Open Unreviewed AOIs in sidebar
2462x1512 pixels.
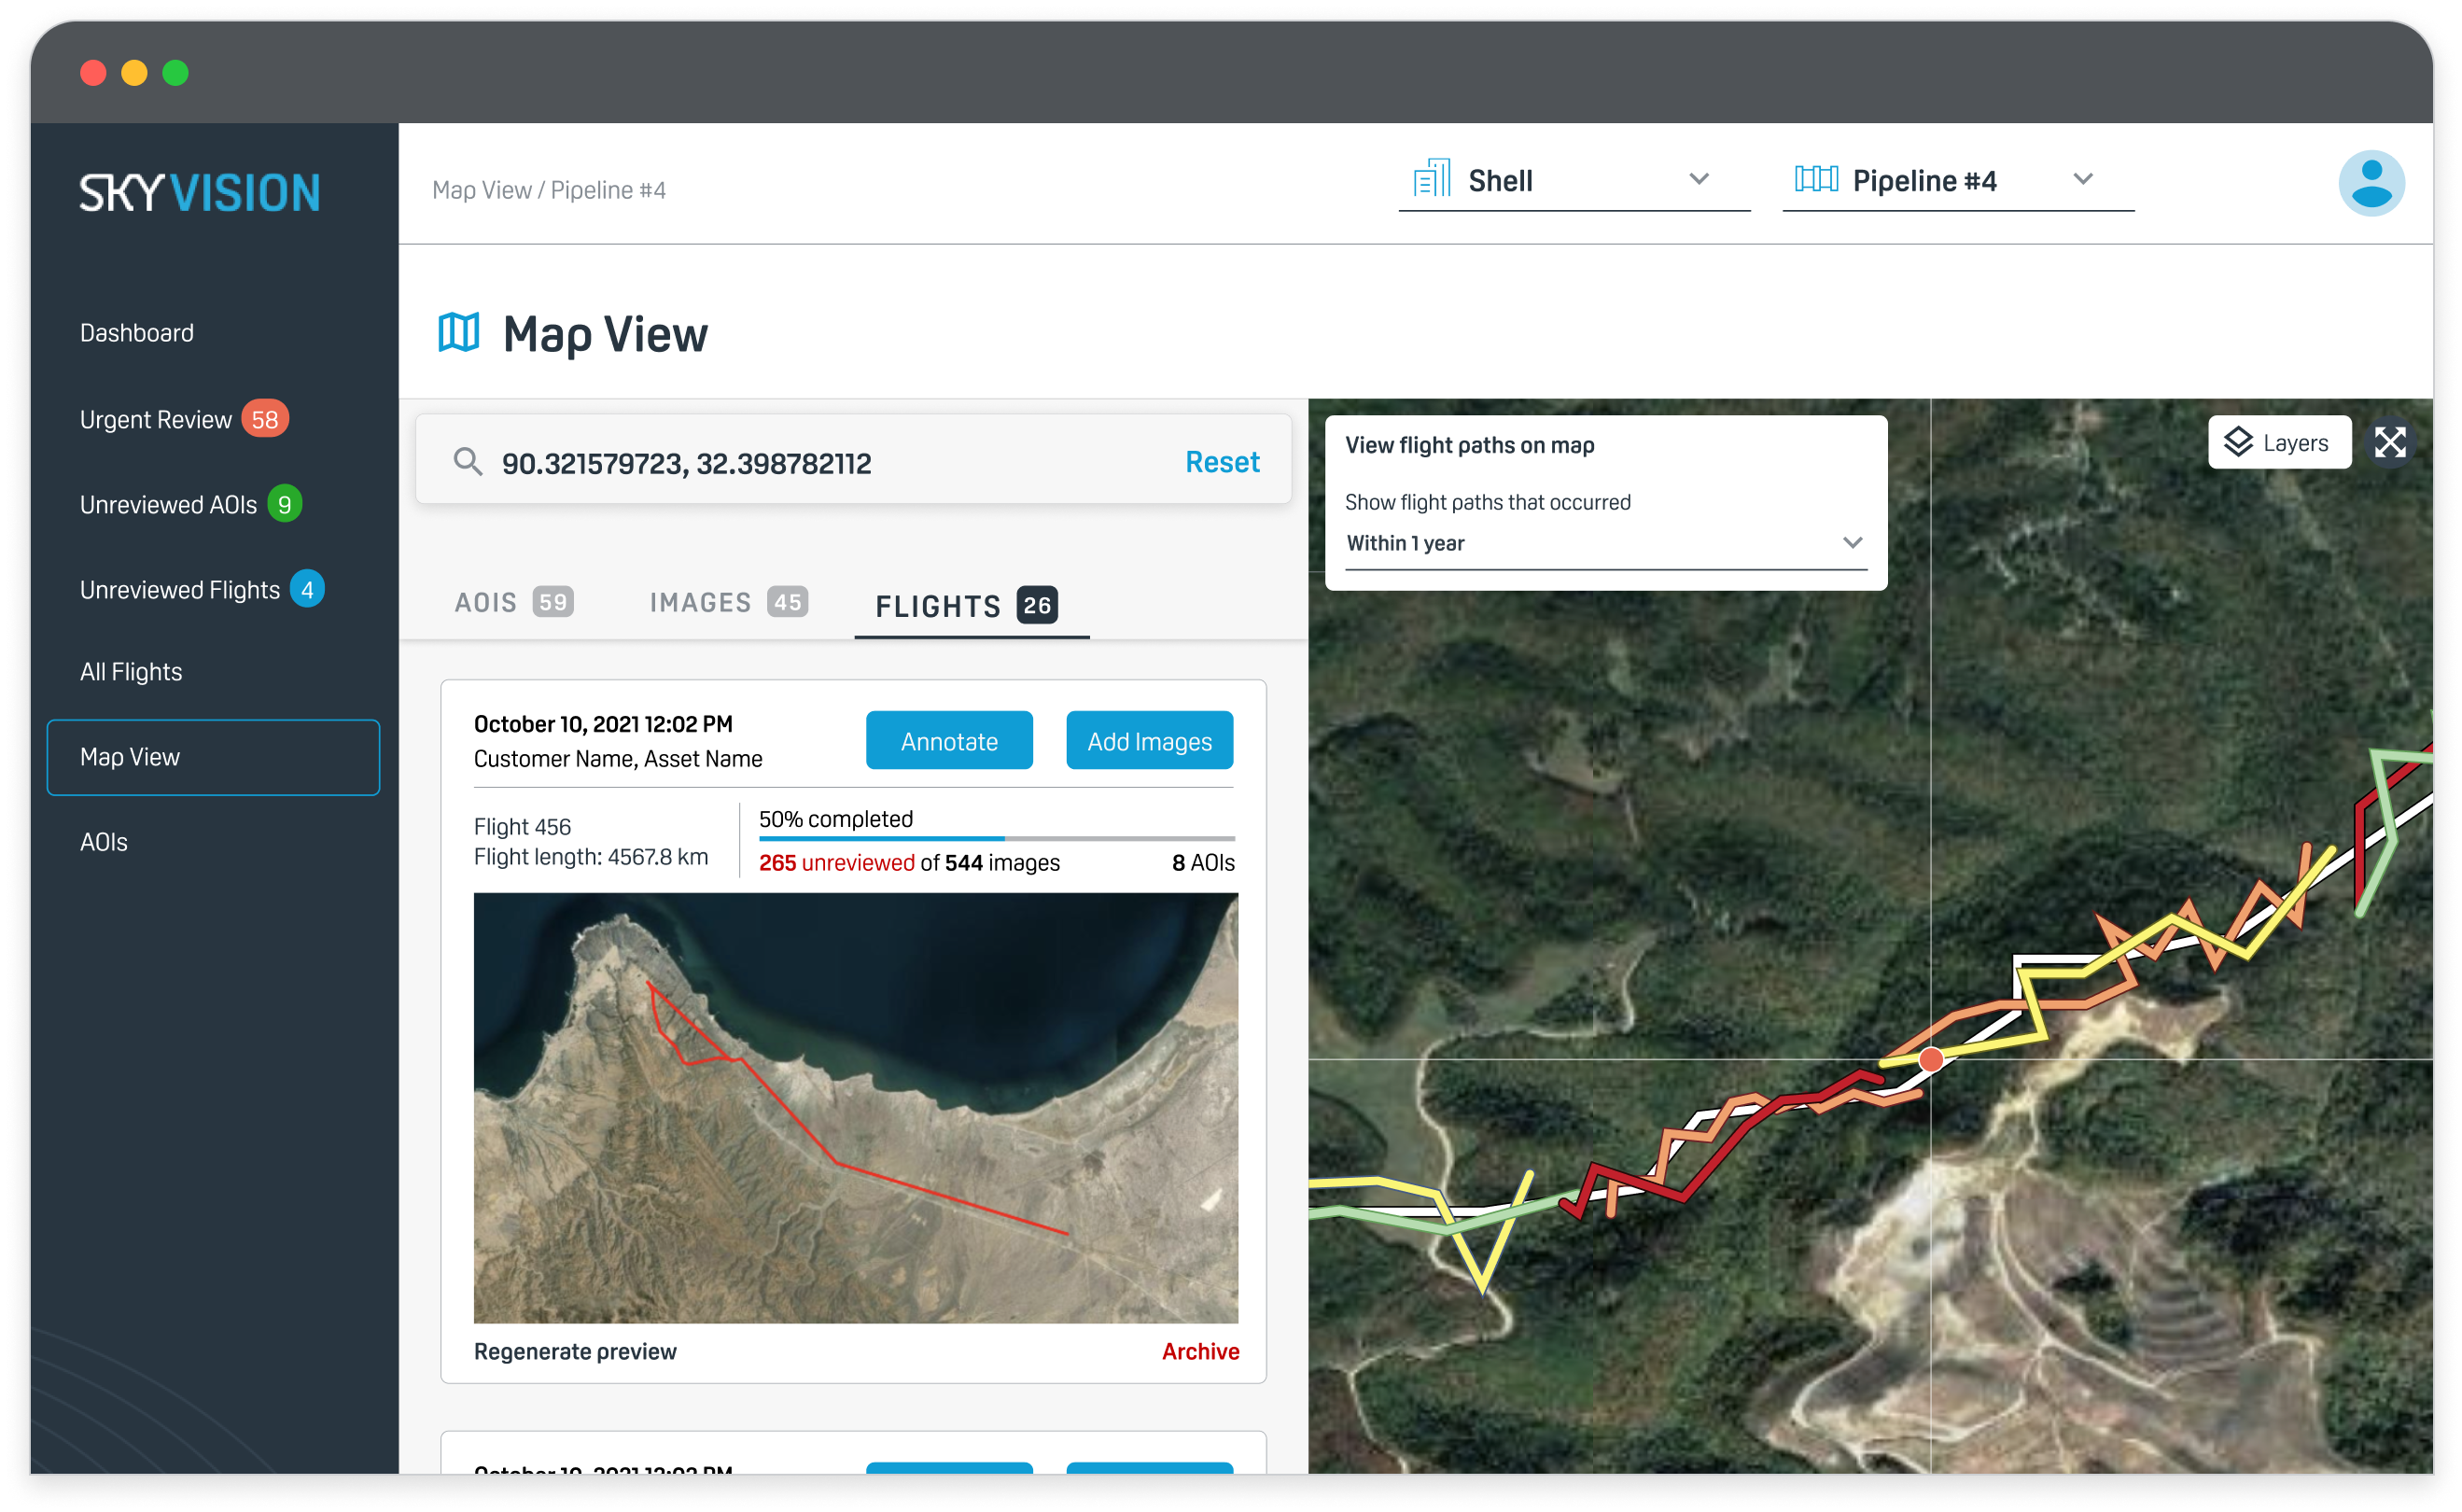click(168, 505)
